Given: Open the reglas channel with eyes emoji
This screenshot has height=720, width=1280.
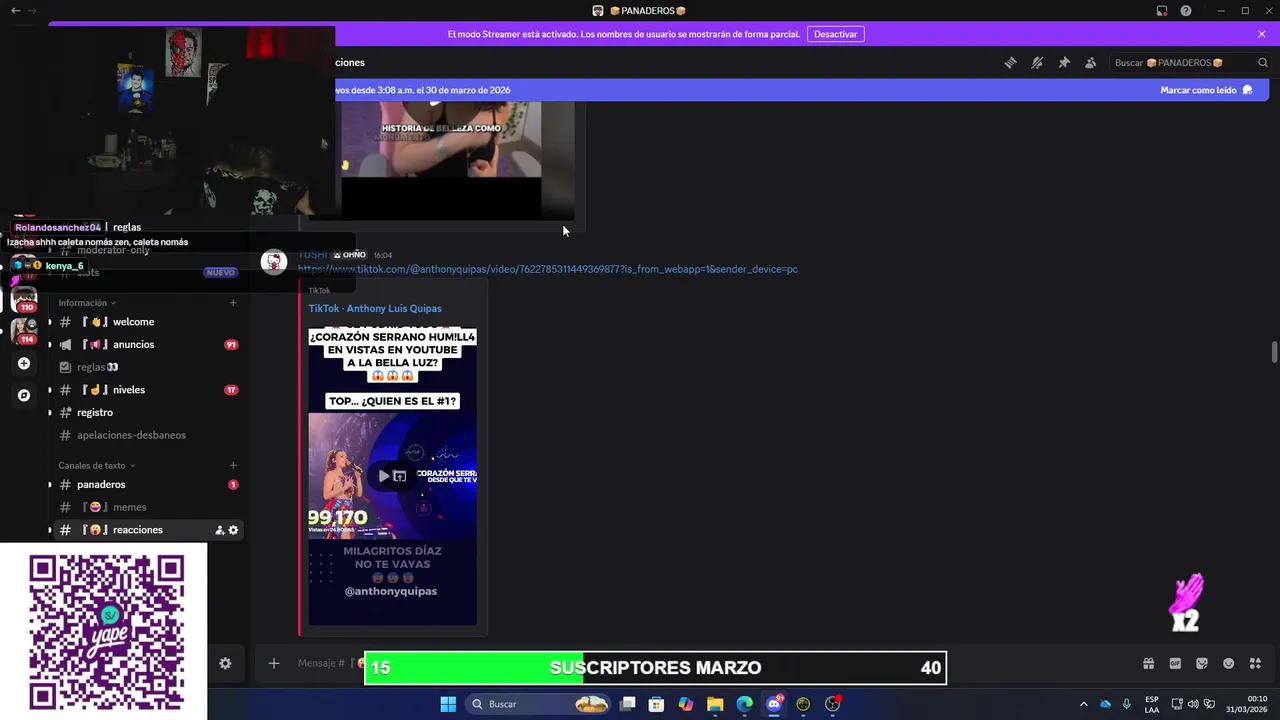Looking at the screenshot, I should [x=146, y=367].
